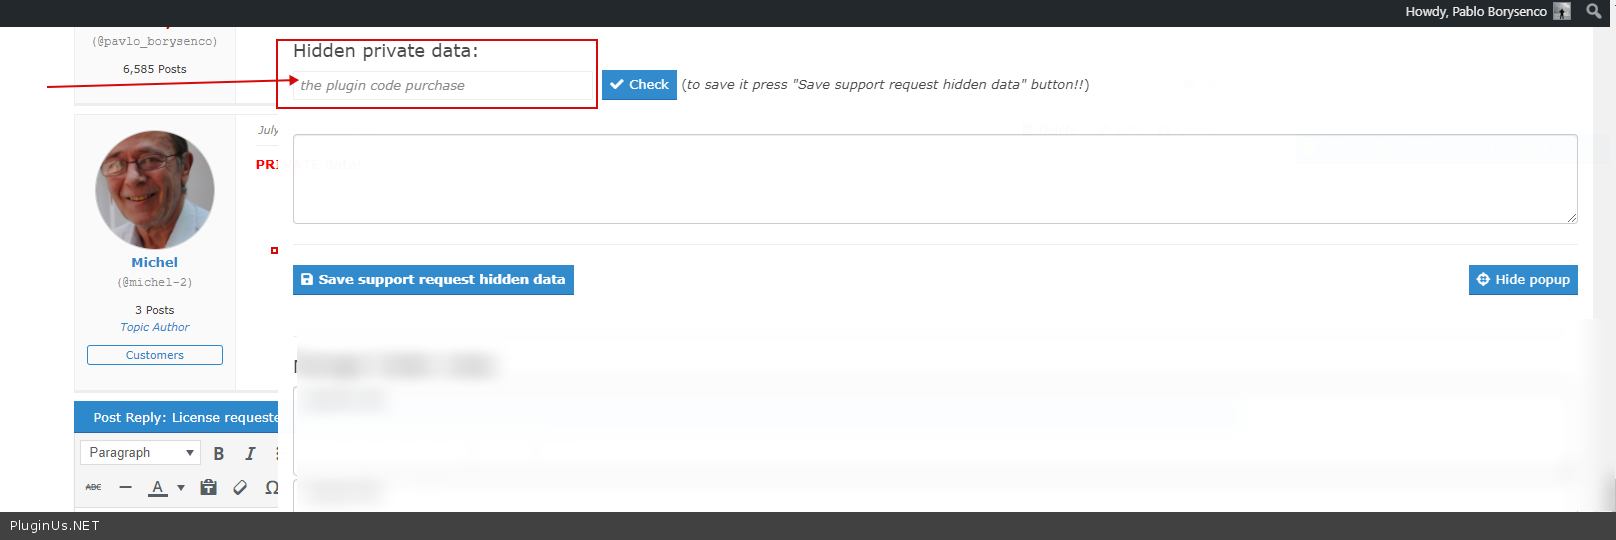Apply the text color A swatch

click(x=158, y=487)
